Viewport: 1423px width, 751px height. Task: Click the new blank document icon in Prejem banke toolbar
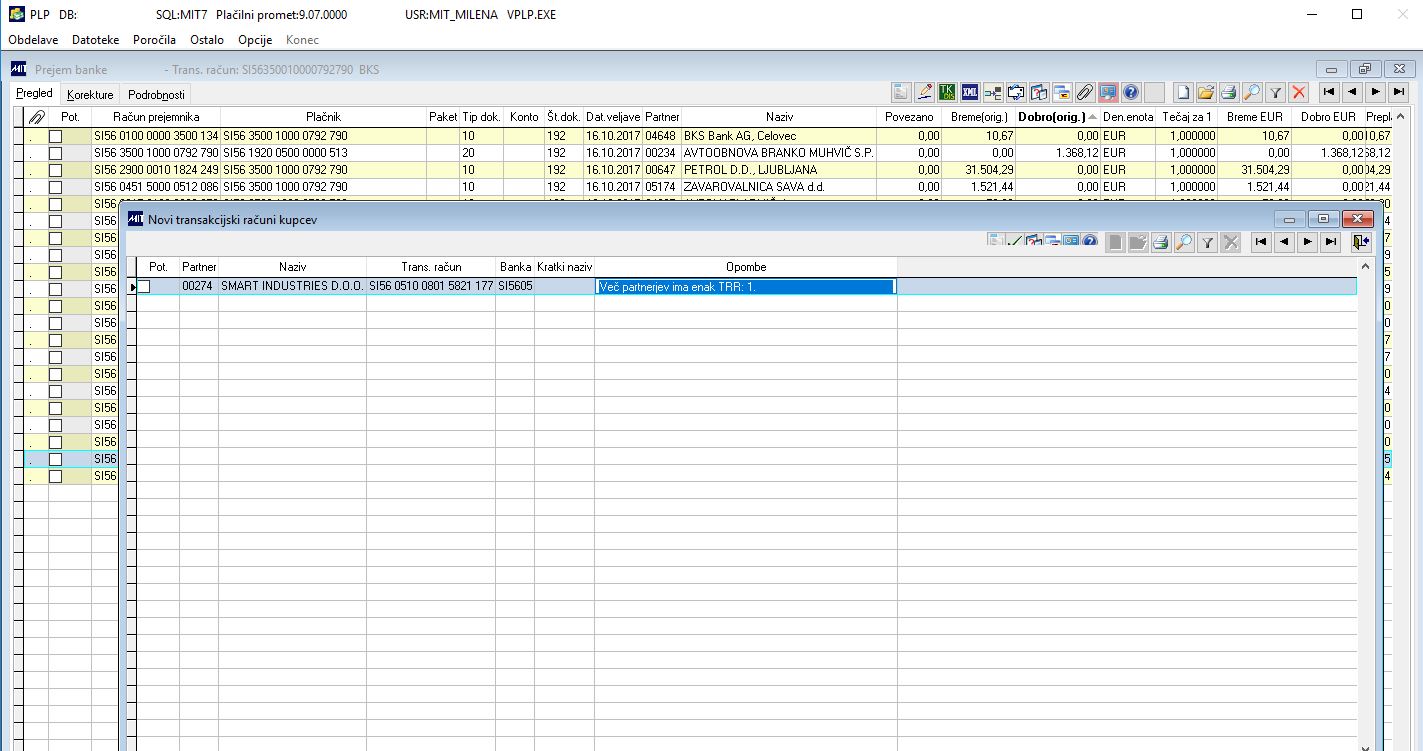click(1184, 92)
